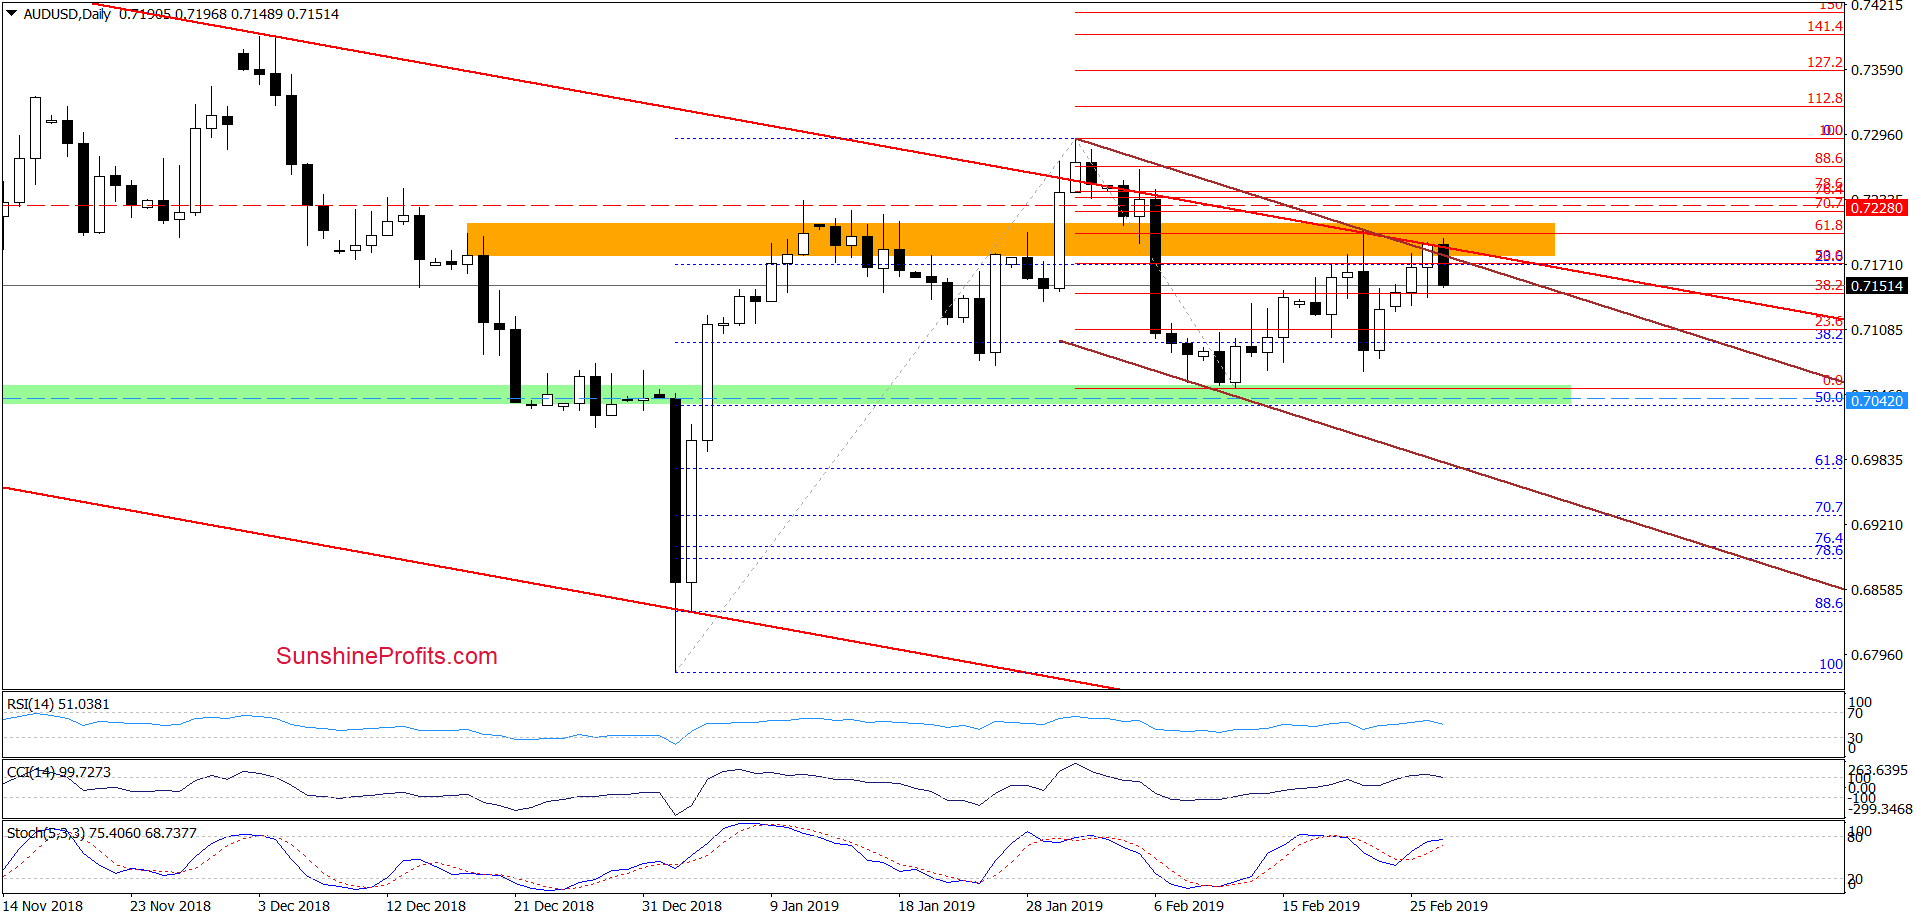Click the blue 0.70420 price level tag
Screen dimensions: 1916x920
1877,401
